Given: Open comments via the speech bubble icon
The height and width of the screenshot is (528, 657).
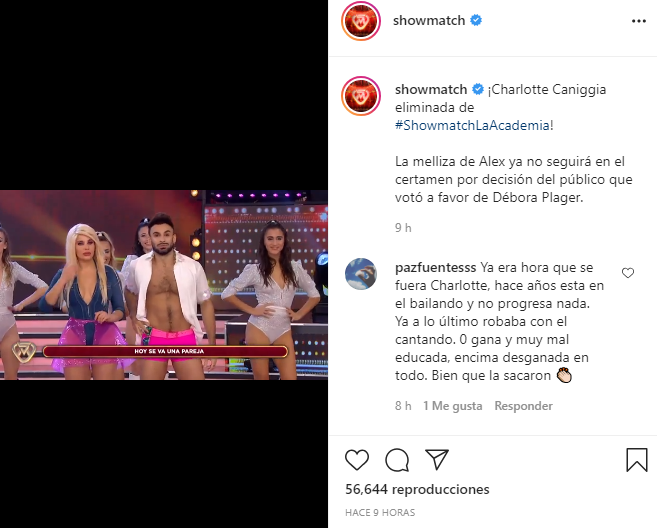Looking at the screenshot, I should pyautogui.click(x=397, y=460).
